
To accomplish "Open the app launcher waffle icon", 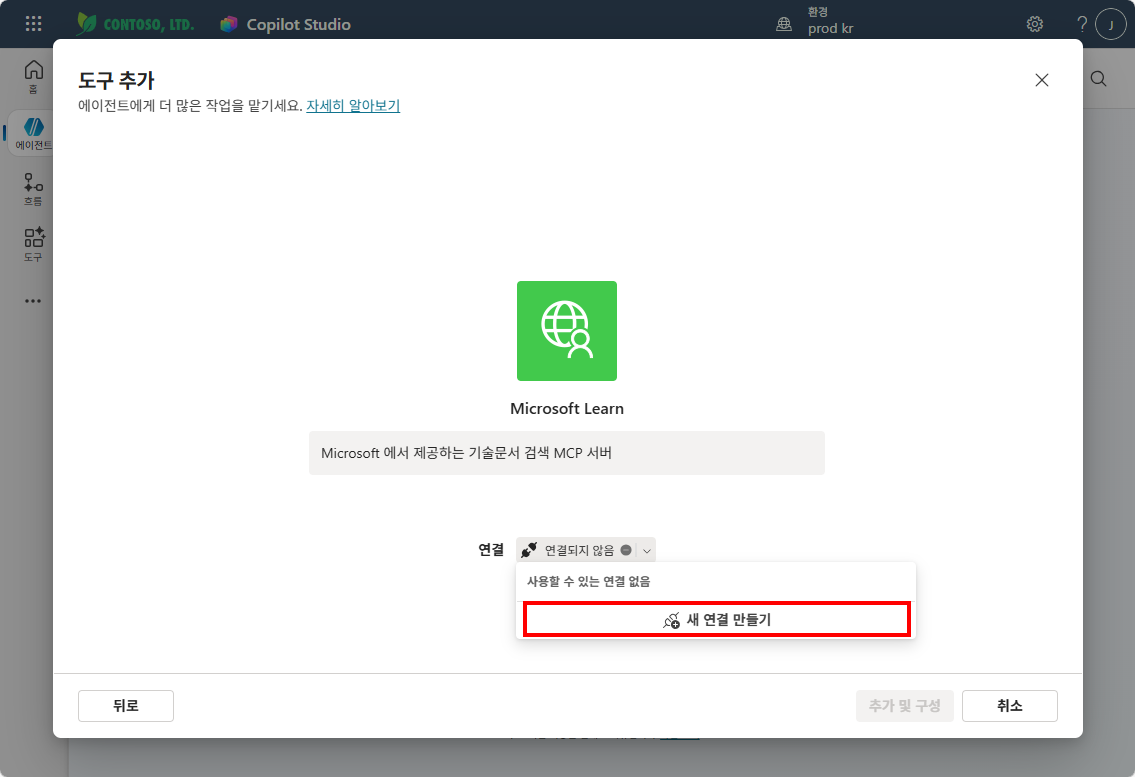I will (x=33, y=24).
